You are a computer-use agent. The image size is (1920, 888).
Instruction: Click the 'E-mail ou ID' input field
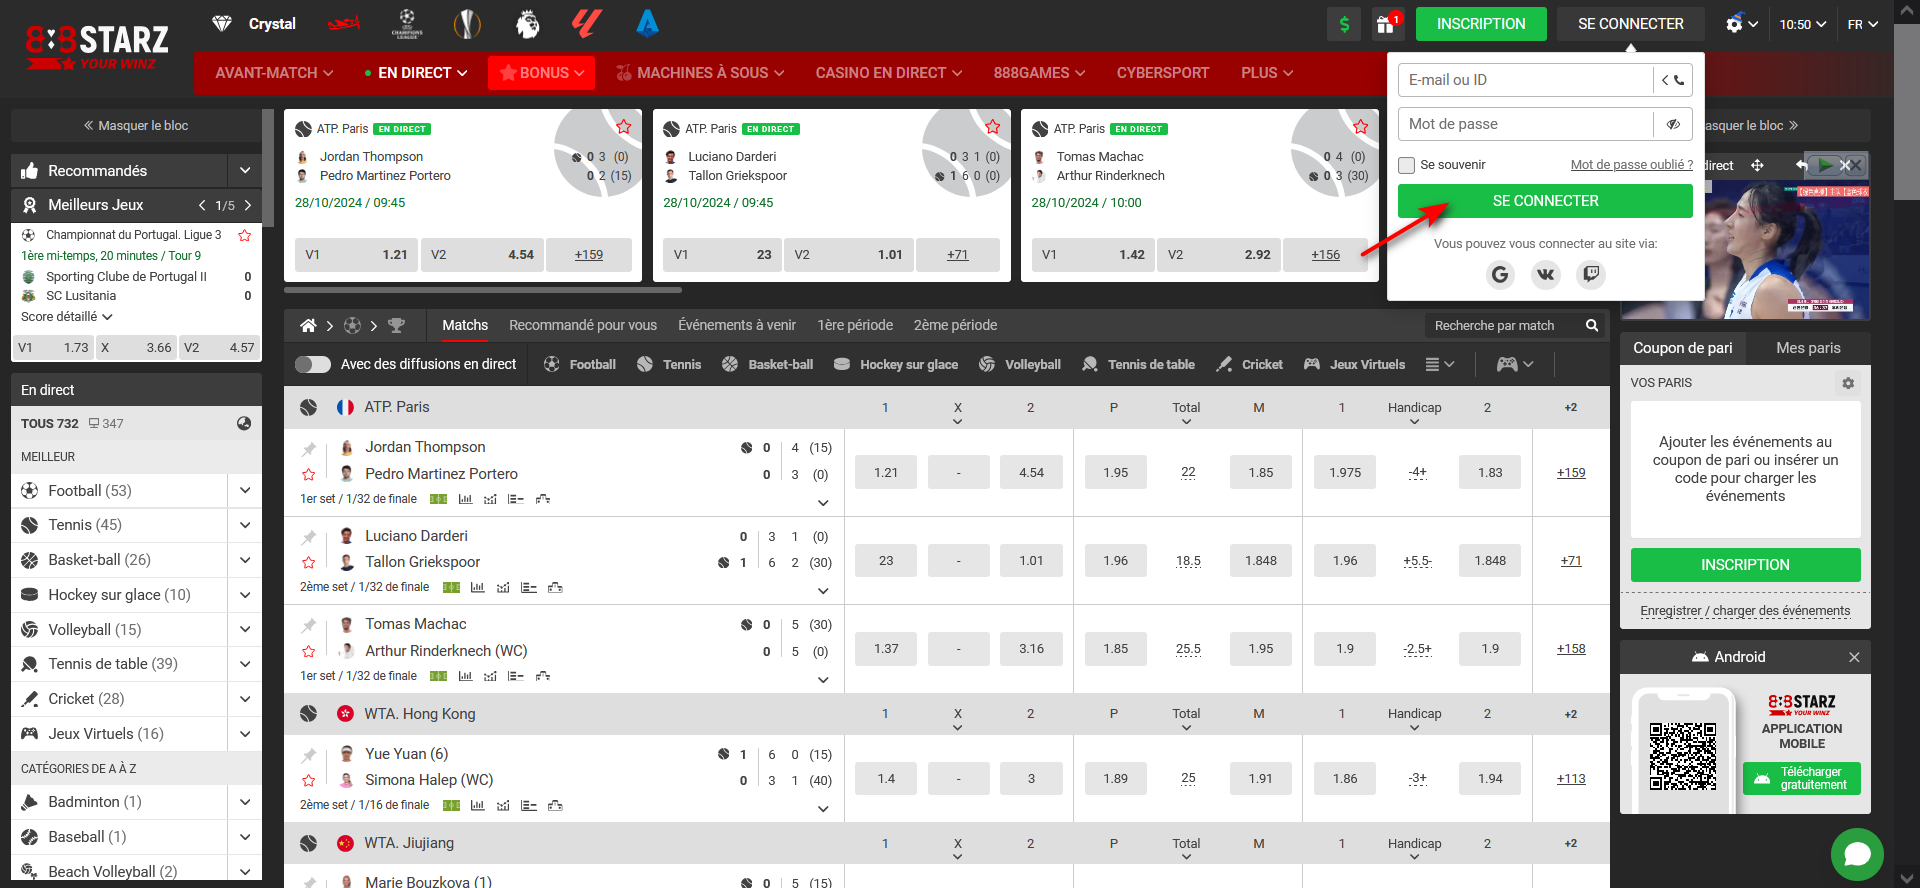tap(1525, 80)
